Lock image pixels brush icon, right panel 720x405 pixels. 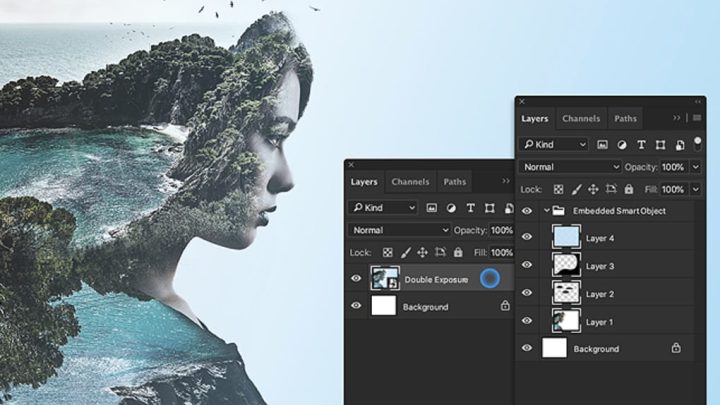[x=576, y=189]
